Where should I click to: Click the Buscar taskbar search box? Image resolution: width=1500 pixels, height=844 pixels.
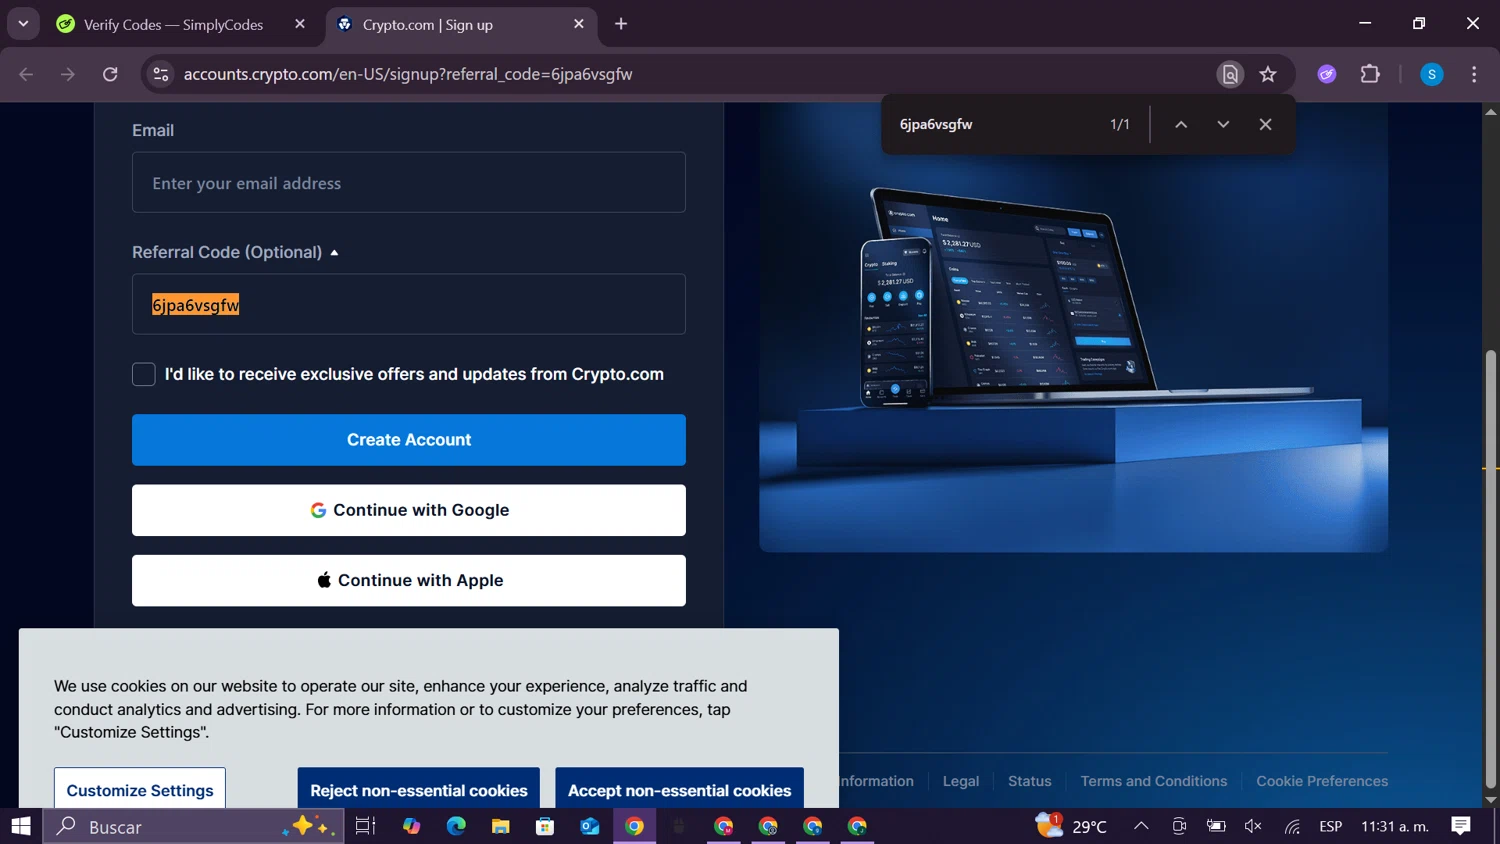pyautogui.click(x=194, y=826)
